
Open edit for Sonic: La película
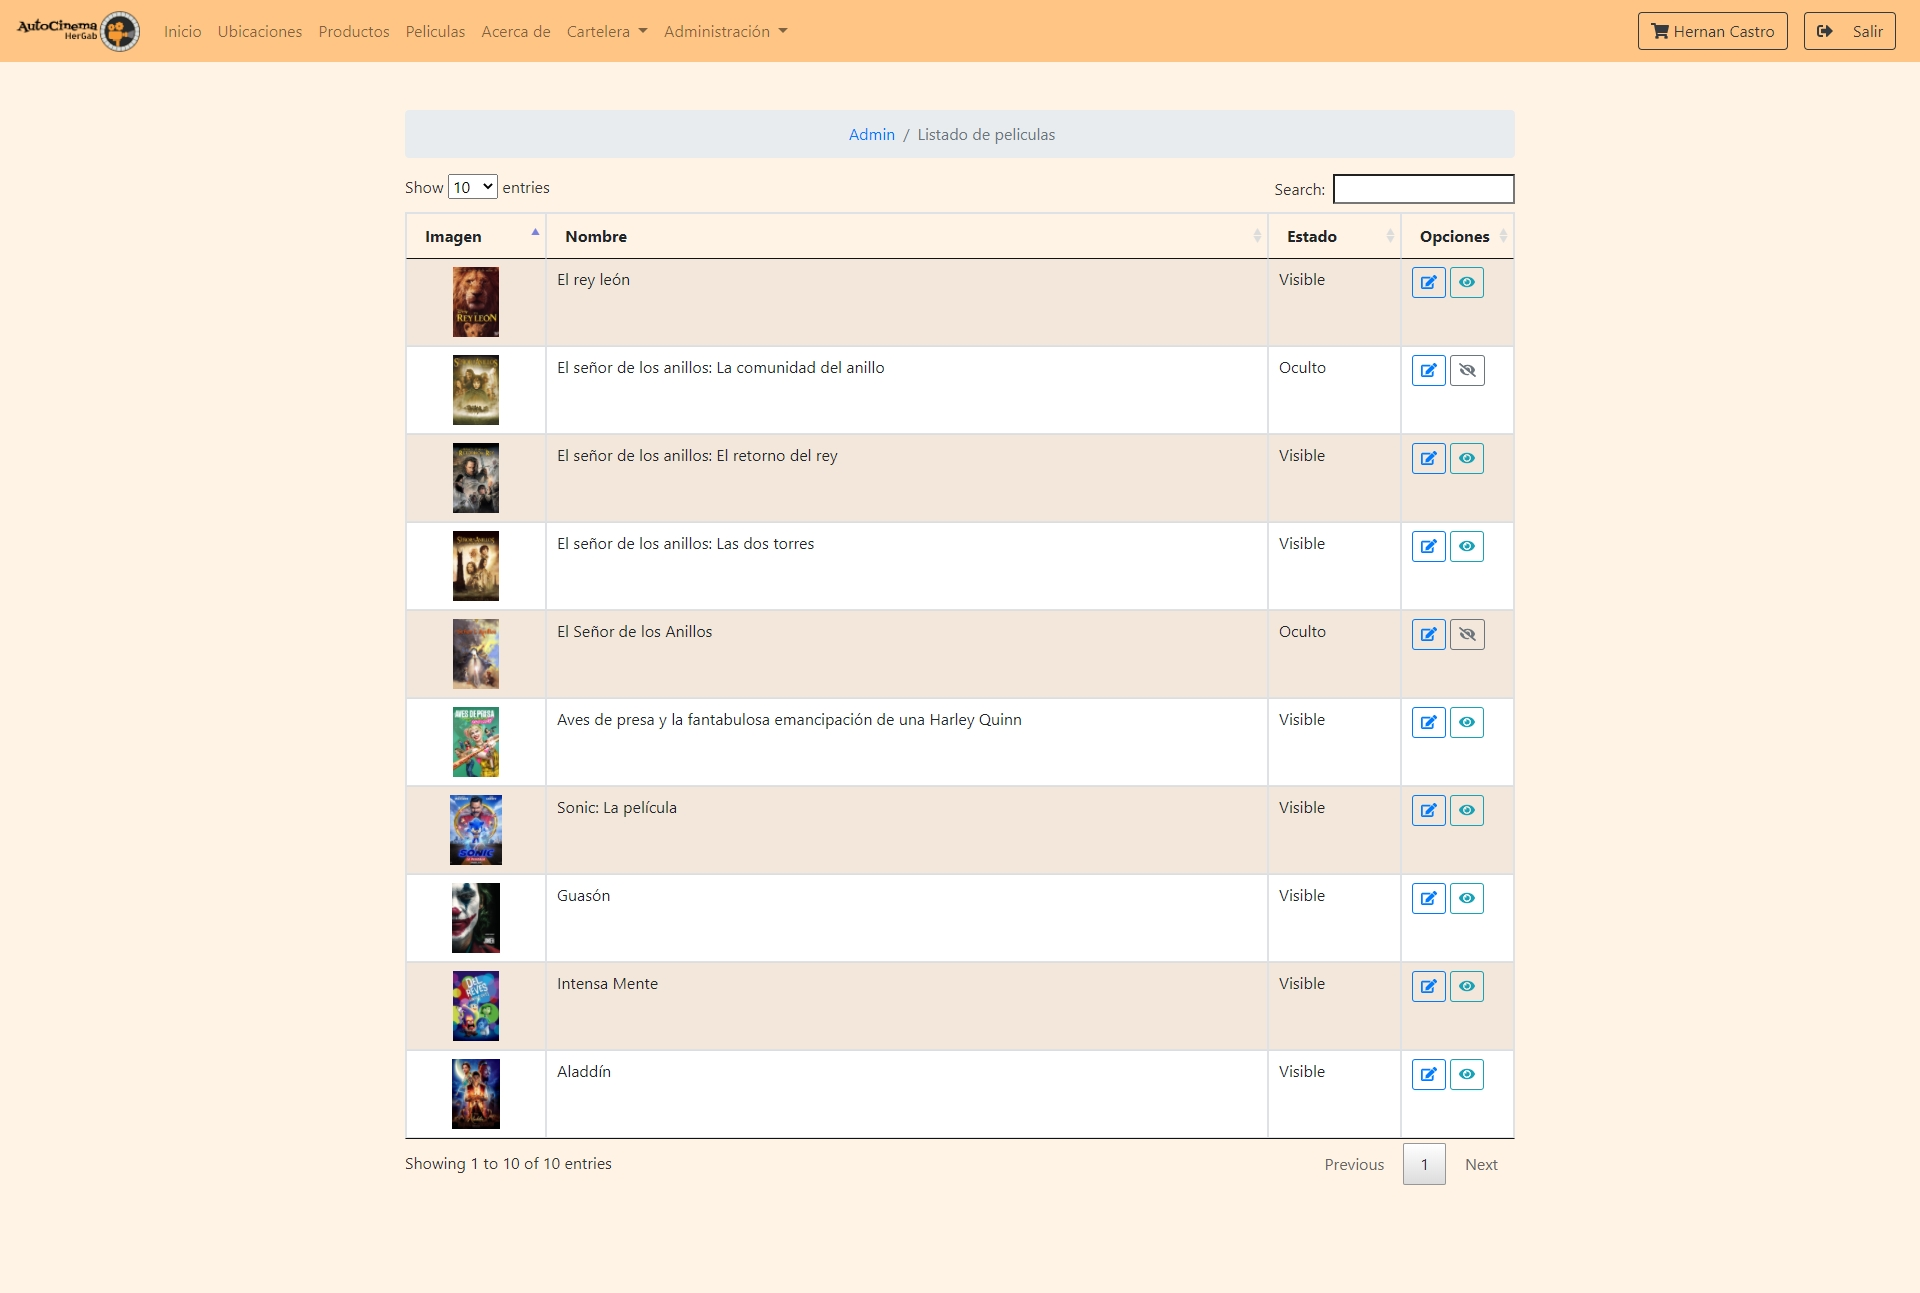[x=1428, y=810]
